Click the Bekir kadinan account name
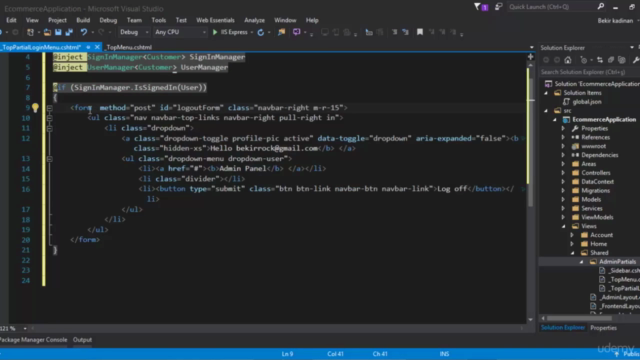This screenshot has width=640, height=360. pos(615,20)
